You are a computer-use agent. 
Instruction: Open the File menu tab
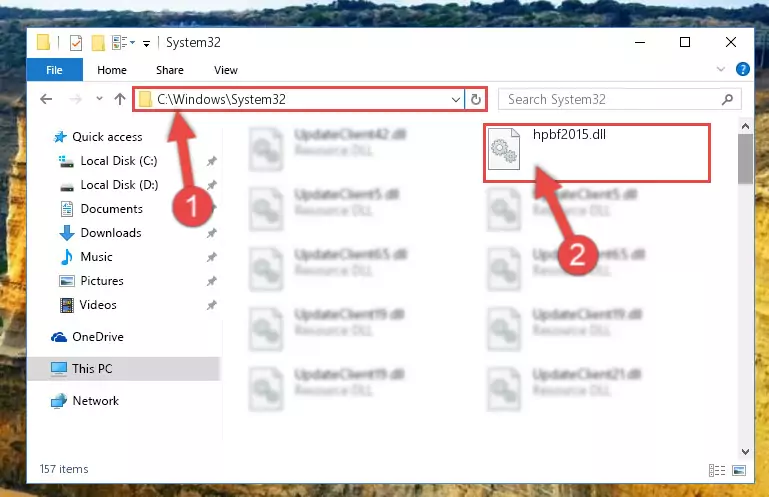click(x=54, y=70)
